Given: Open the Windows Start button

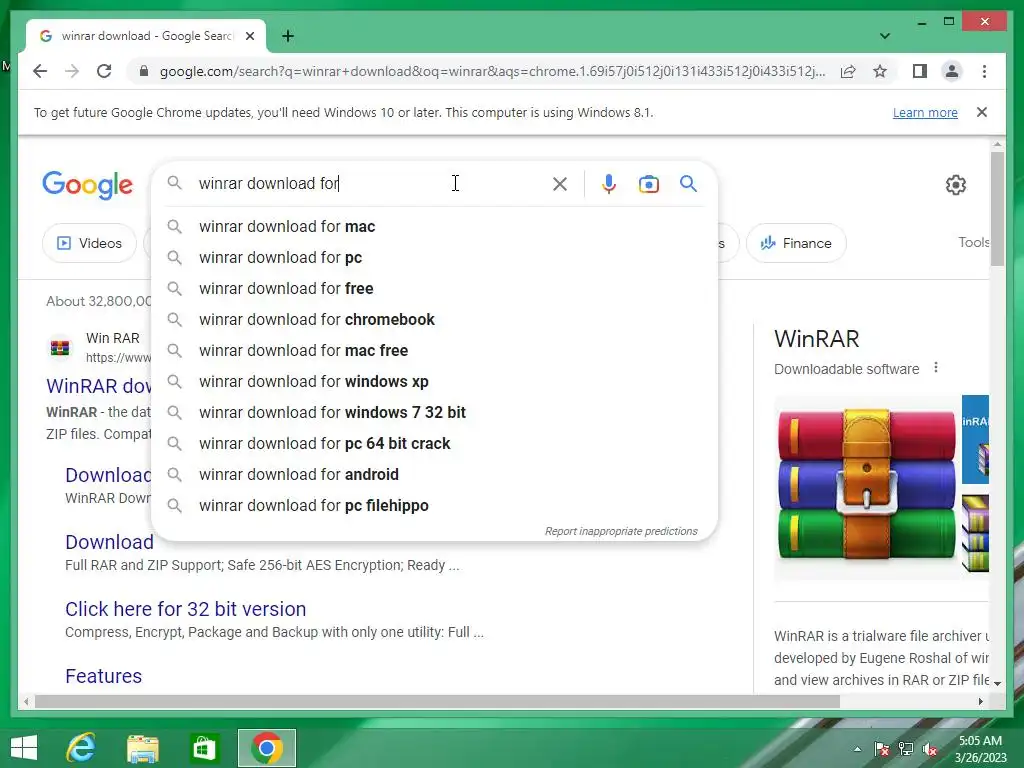Looking at the screenshot, I should tap(24, 748).
